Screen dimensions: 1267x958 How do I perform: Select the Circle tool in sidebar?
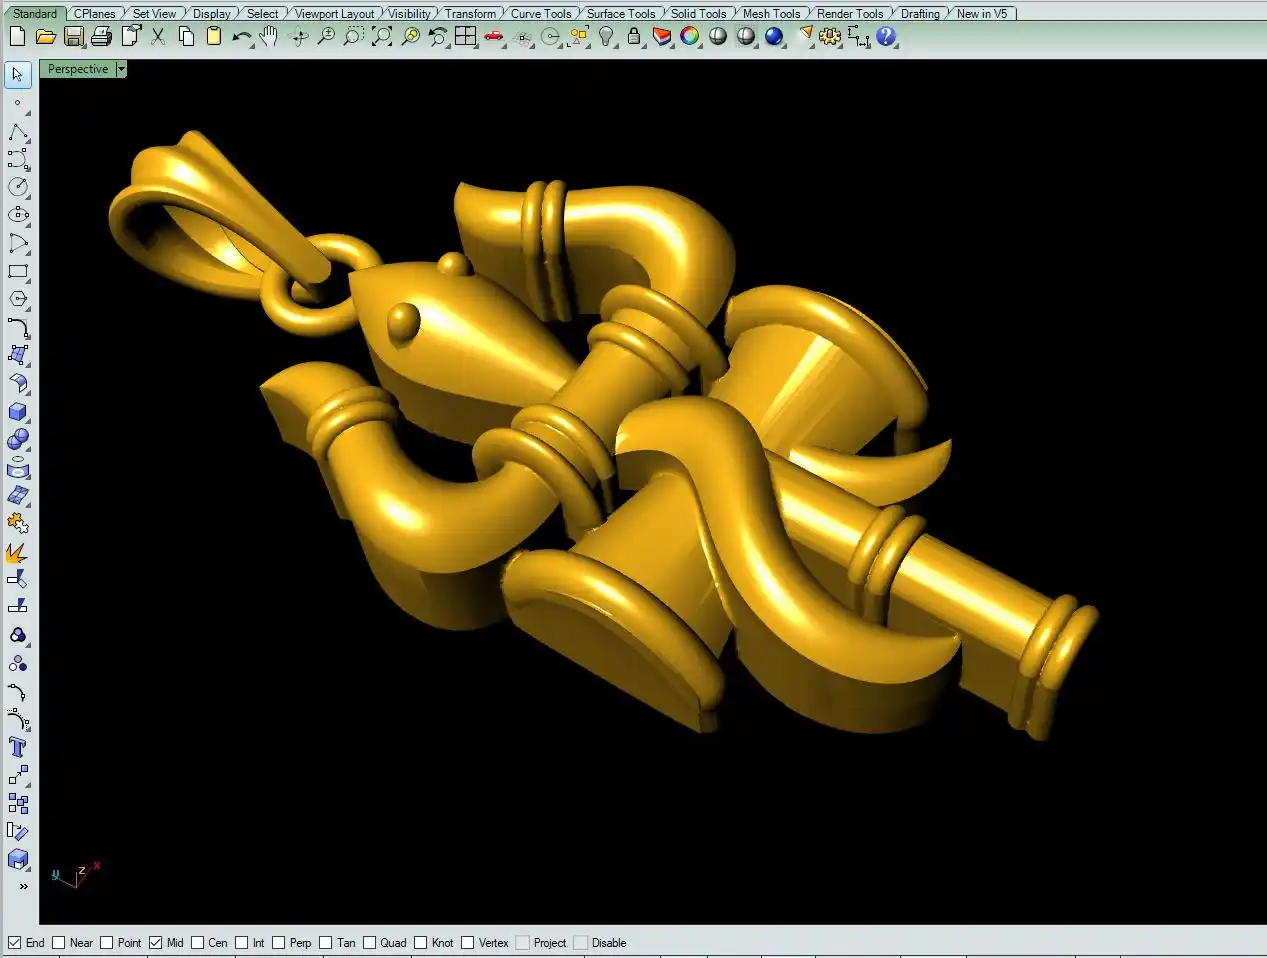point(18,187)
